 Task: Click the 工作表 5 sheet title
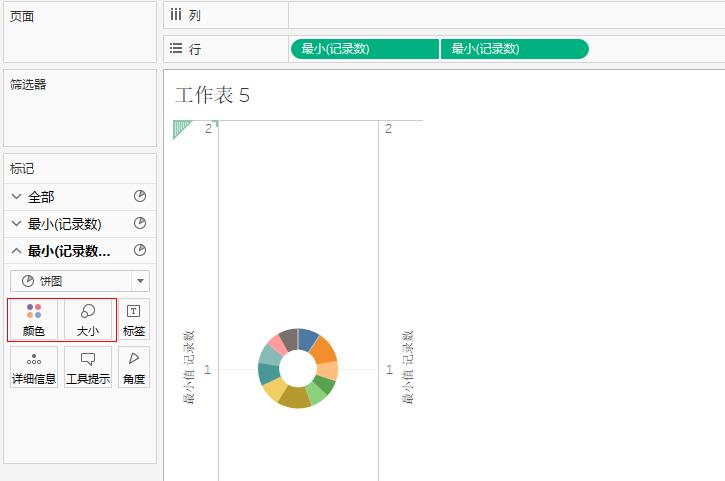click(x=213, y=96)
